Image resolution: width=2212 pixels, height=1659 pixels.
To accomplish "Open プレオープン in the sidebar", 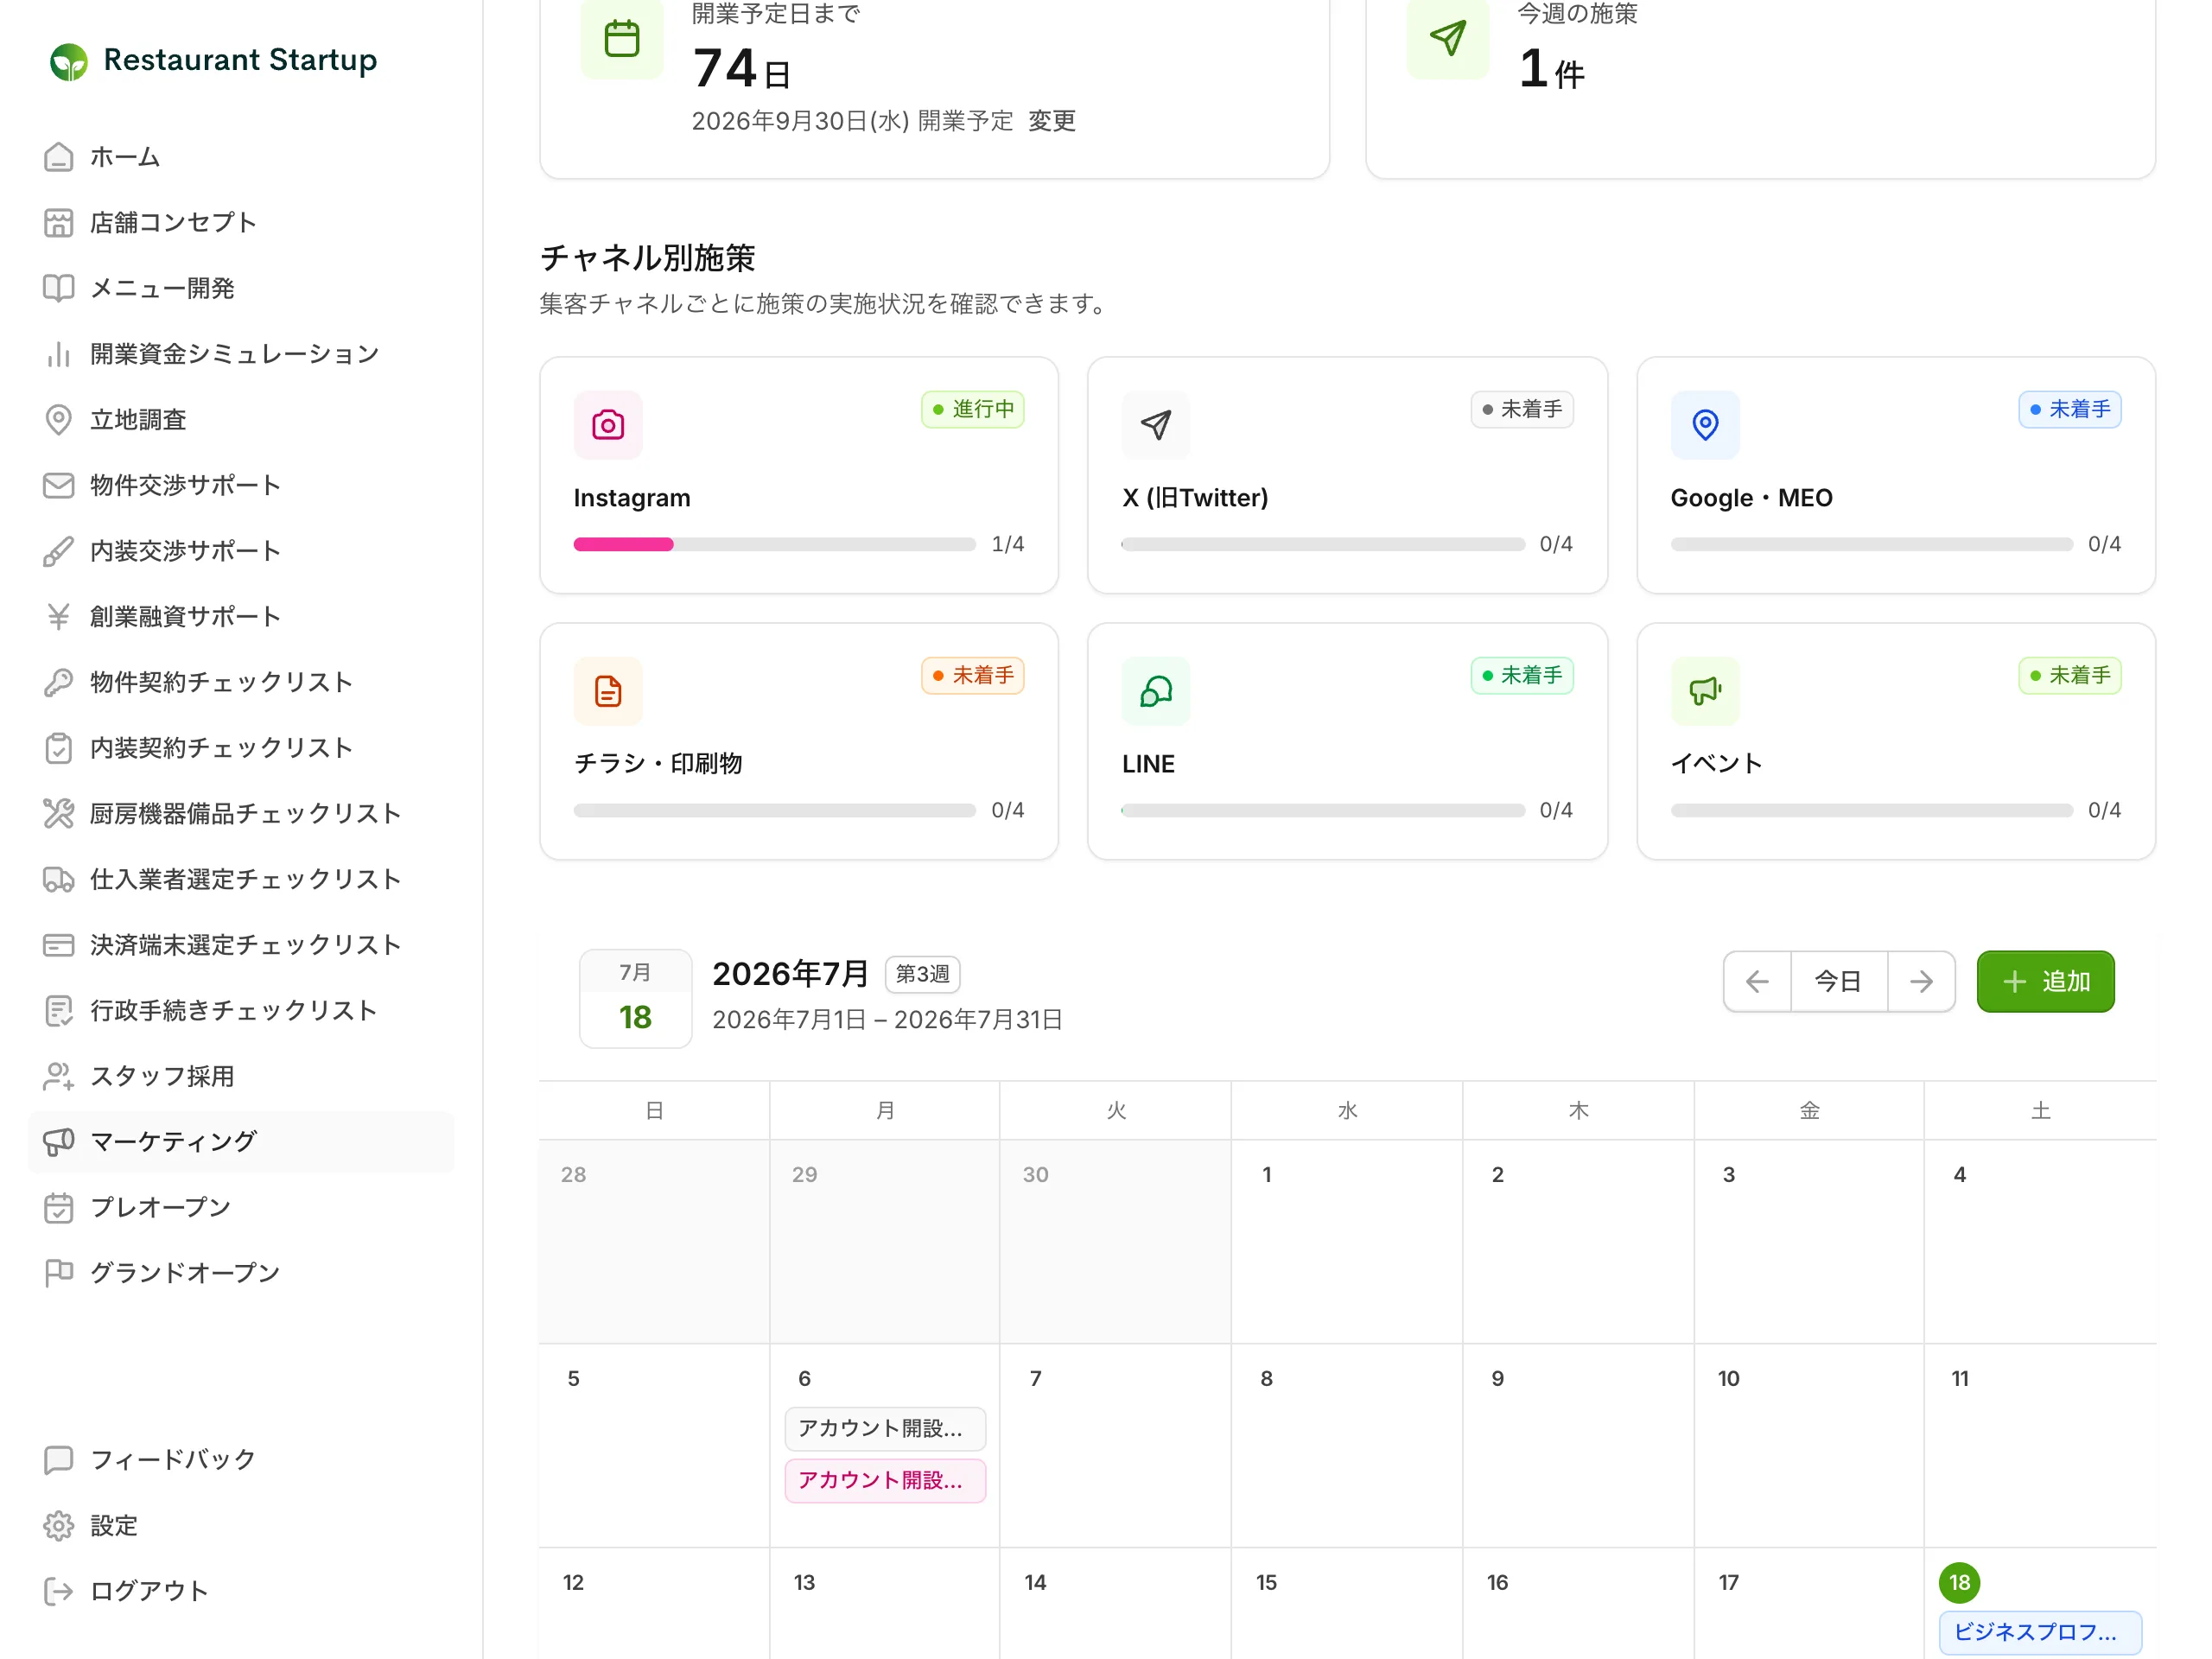I will click(241, 1207).
